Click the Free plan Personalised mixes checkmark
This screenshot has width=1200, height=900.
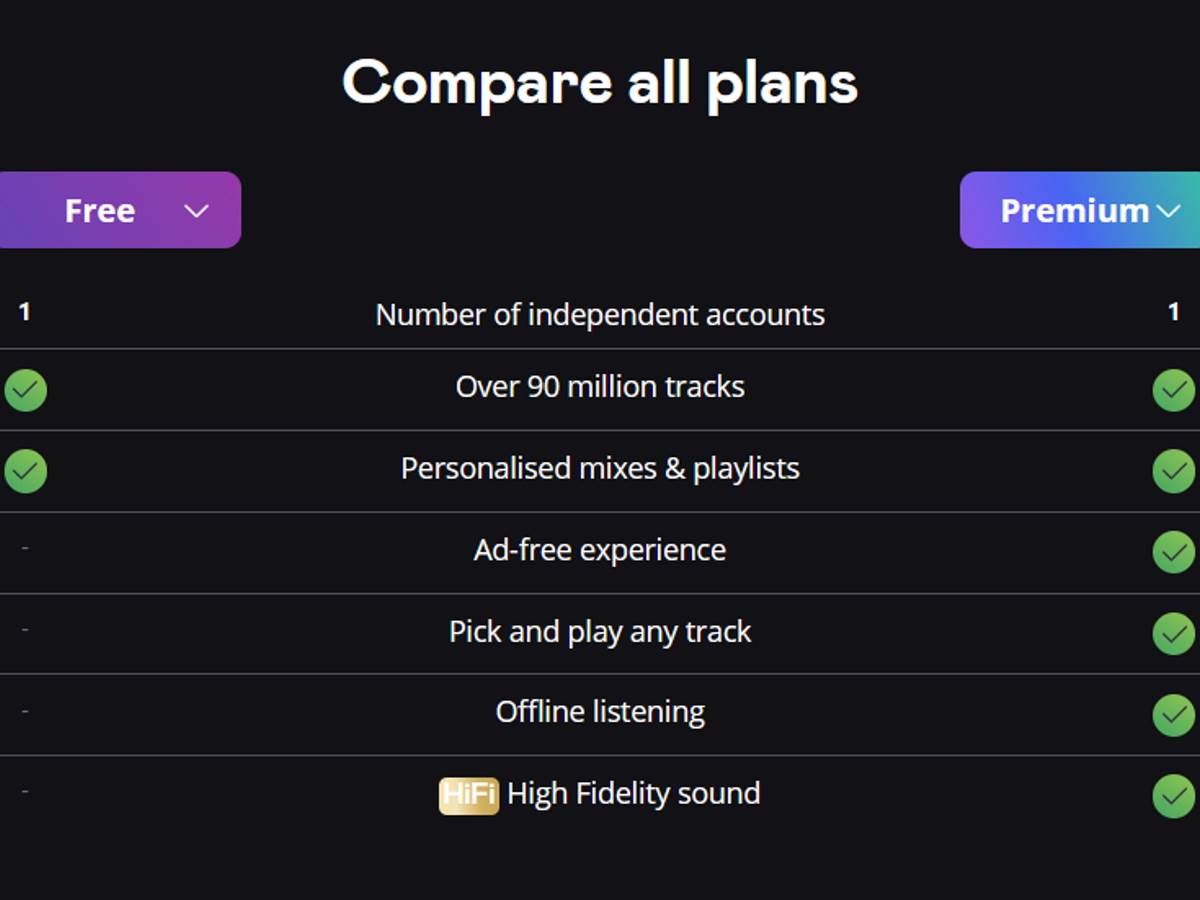25,470
